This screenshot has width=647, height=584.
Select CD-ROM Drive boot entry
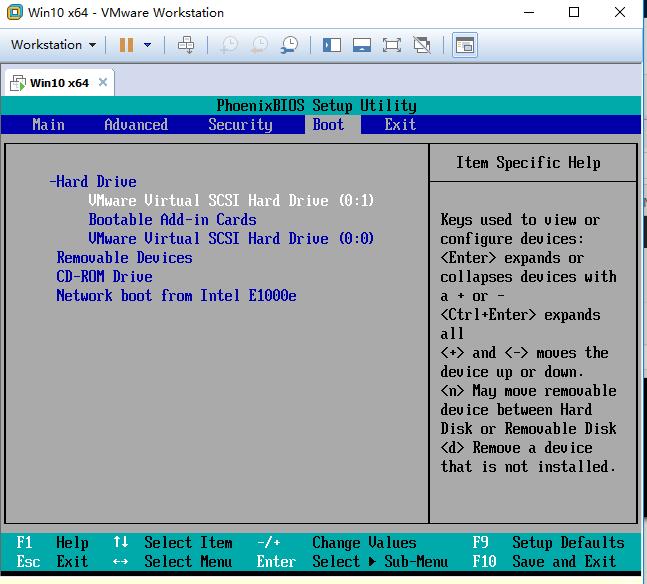pyautogui.click(x=104, y=277)
